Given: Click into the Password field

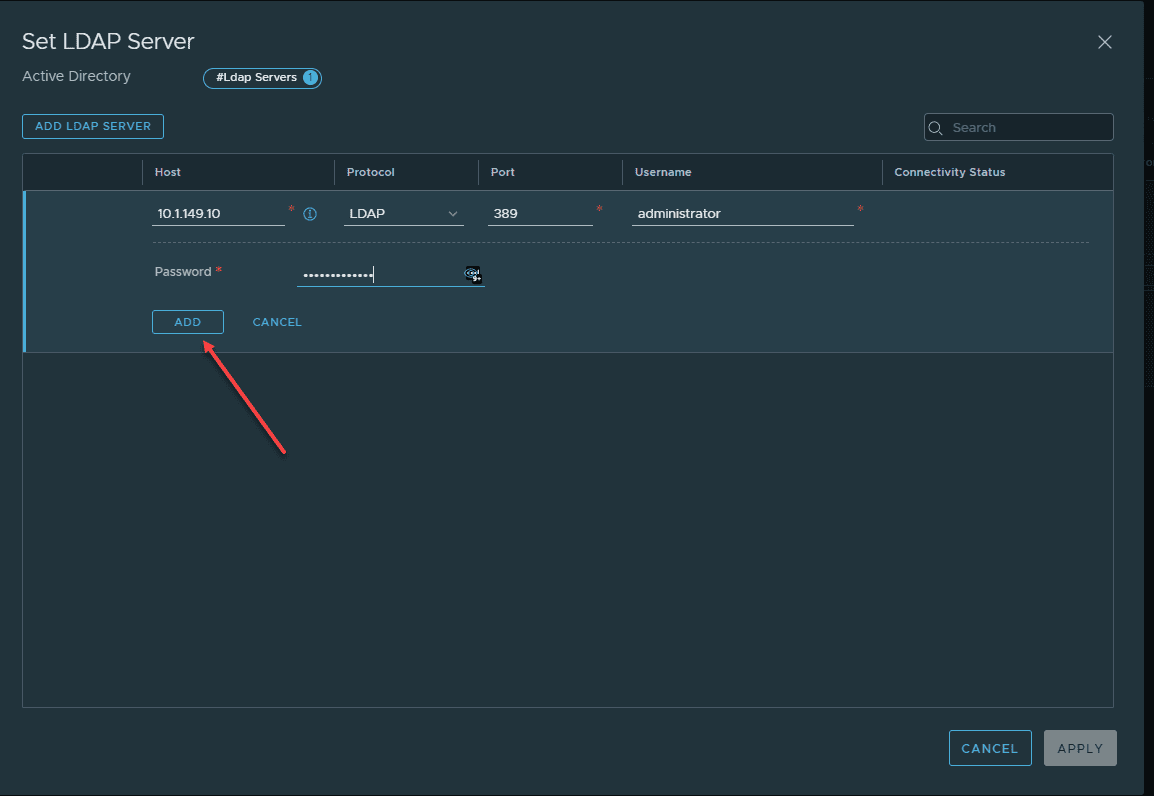Looking at the screenshot, I should pyautogui.click(x=378, y=275).
